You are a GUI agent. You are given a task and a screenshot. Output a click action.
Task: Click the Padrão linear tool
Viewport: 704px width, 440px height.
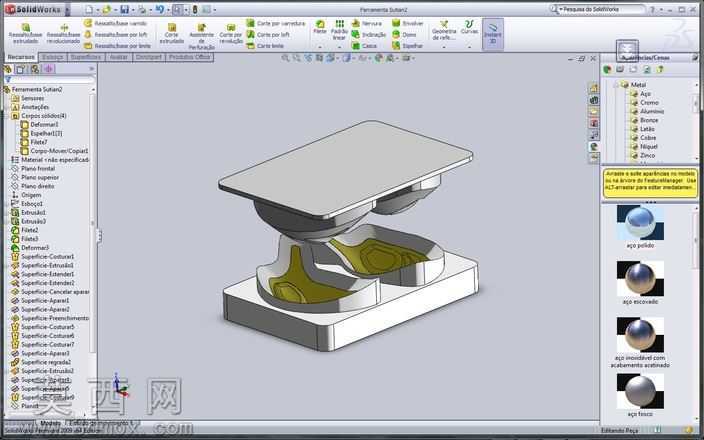coord(339,29)
